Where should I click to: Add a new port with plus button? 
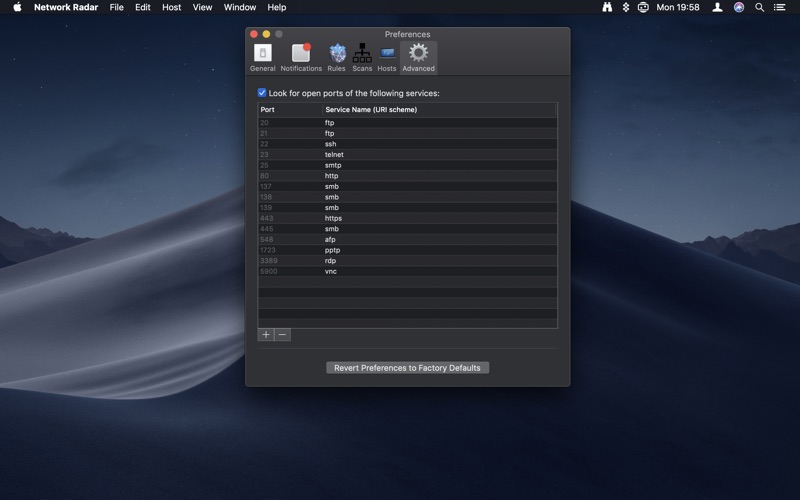pos(266,335)
